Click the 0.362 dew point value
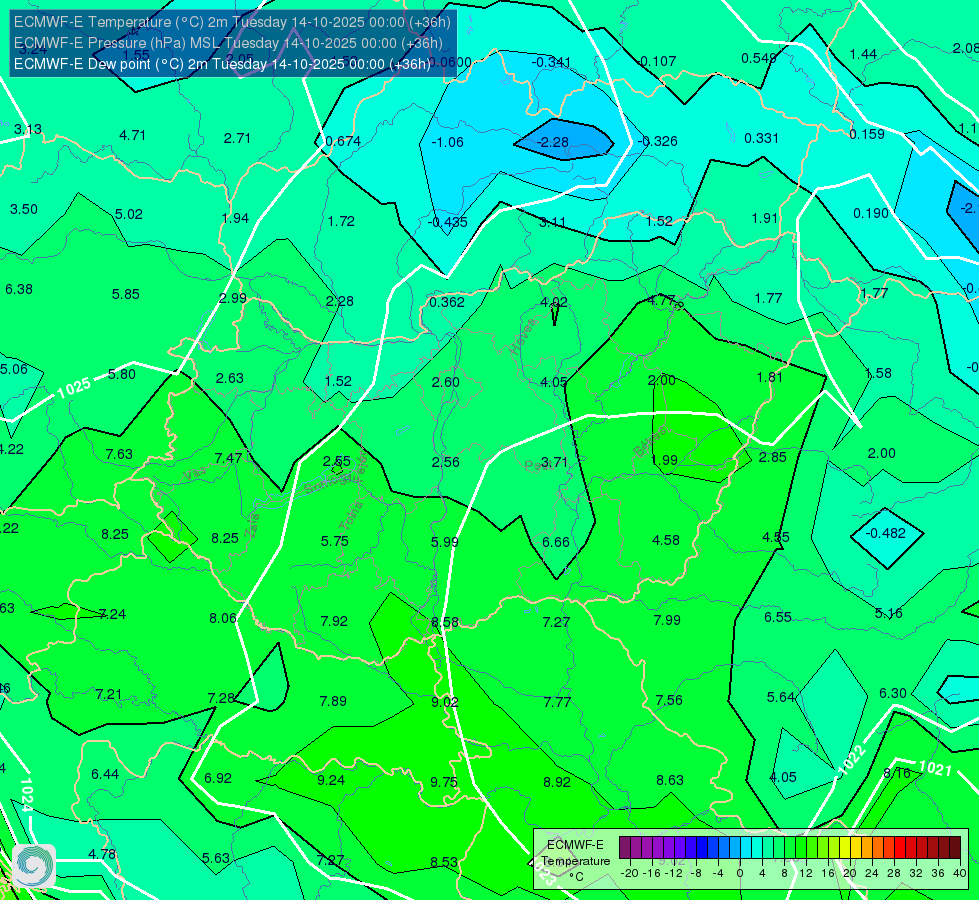This screenshot has width=979, height=900. [x=447, y=302]
